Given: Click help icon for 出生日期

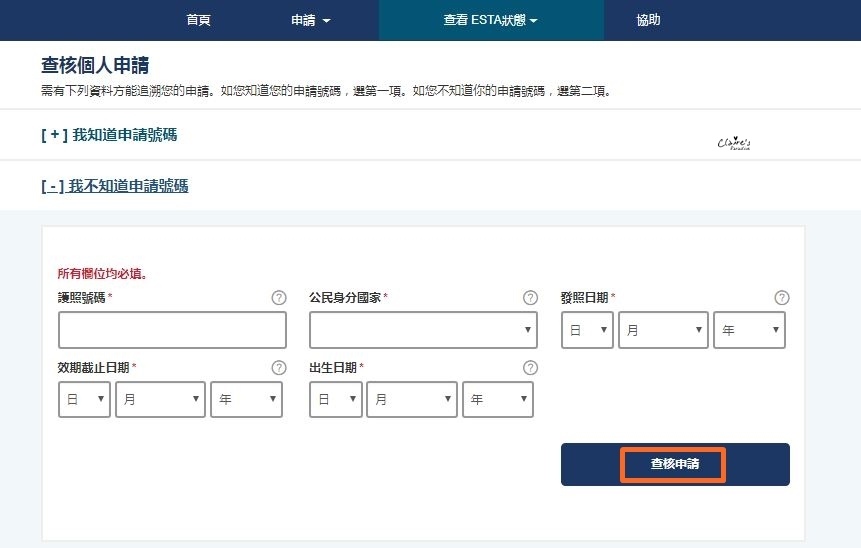Looking at the screenshot, I should 530,368.
